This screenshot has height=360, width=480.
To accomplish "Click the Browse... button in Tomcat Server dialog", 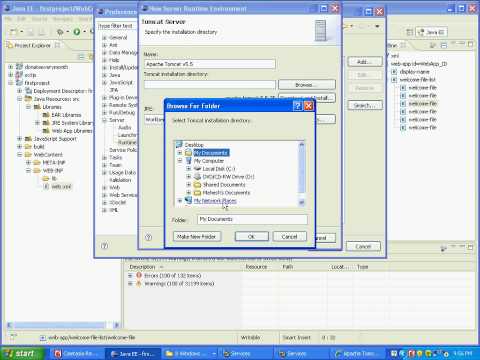I will click(307, 85).
